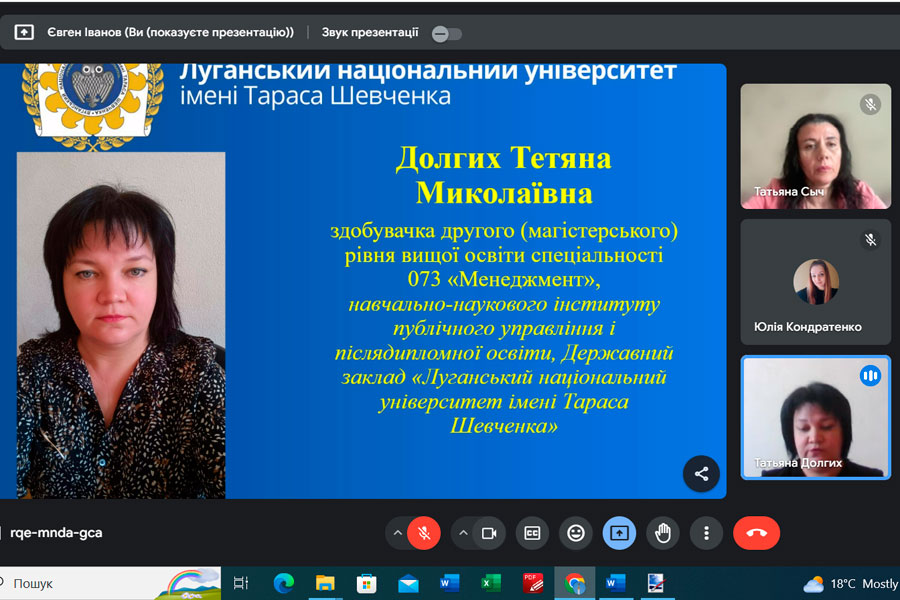Open Microsoft Edge from the taskbar
This screenshot has width=900, height=600.
point(284,583)
